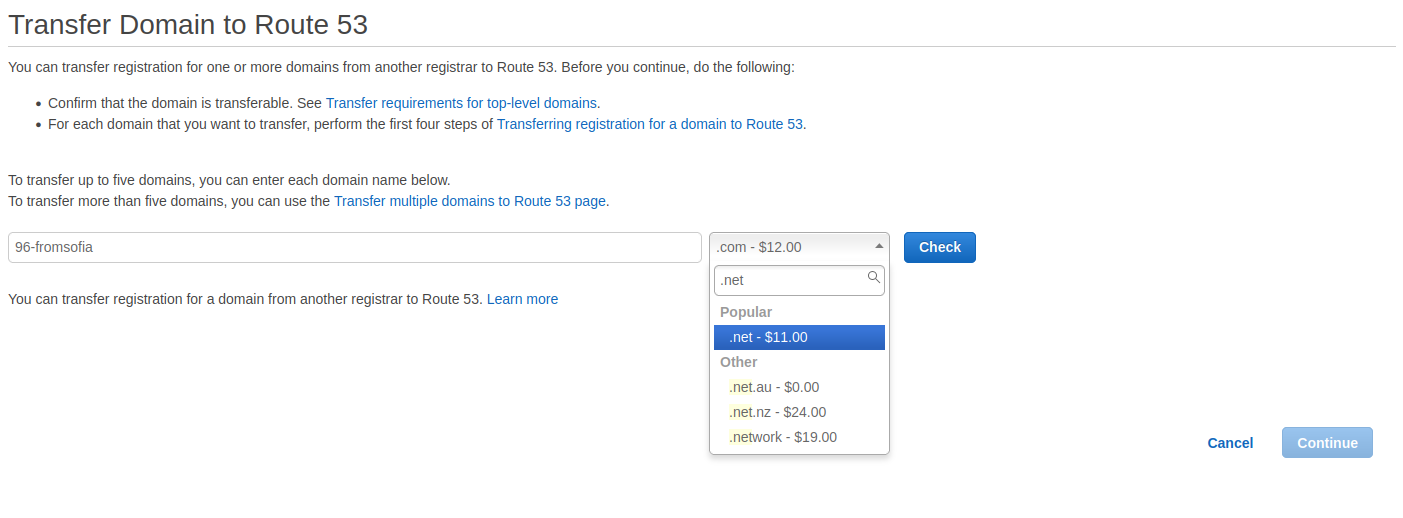Click the TLD selector's dropdown arrow
The height and width of the screenshot is (518, 1403).
879,246
